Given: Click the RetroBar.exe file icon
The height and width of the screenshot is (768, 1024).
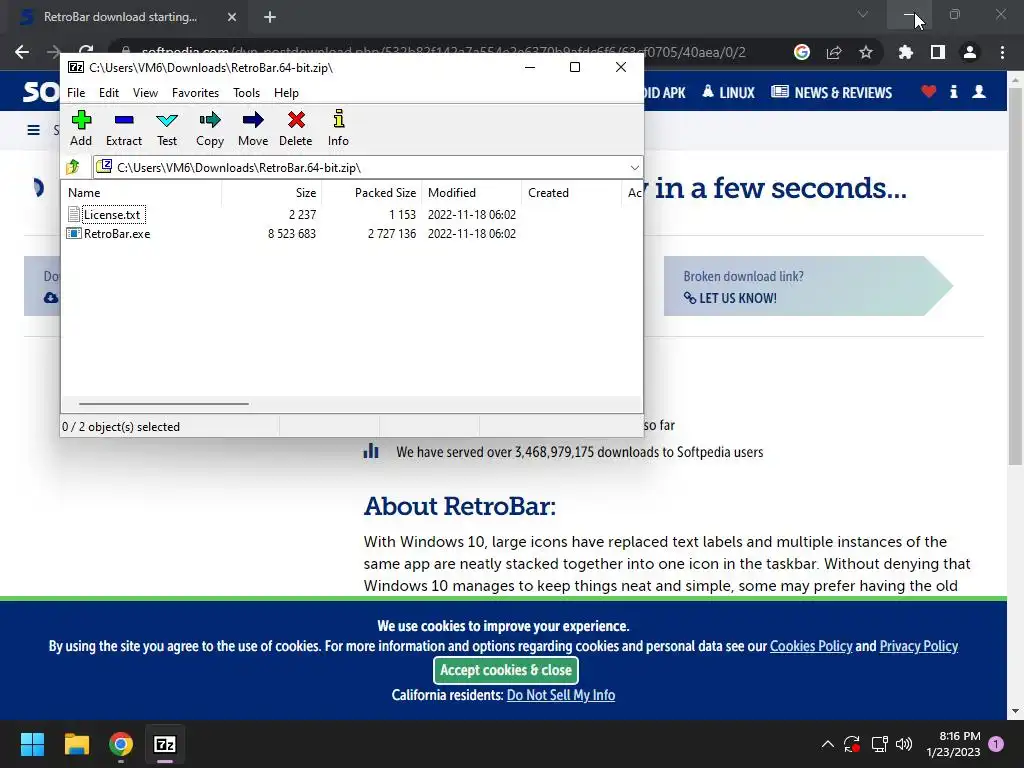Looking at the screenshot, I should [74, 233].
